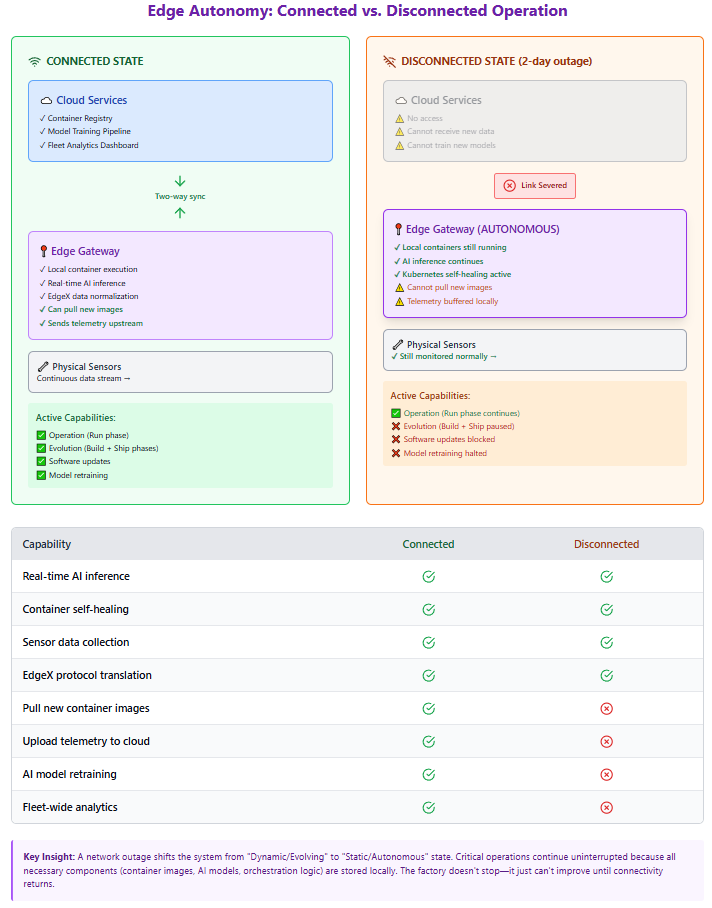This screenshot has height=908, width=712.
Task: Click the pin icon next to Edge Gateway (AUTONOMOUS)
Action: [398, 229]
